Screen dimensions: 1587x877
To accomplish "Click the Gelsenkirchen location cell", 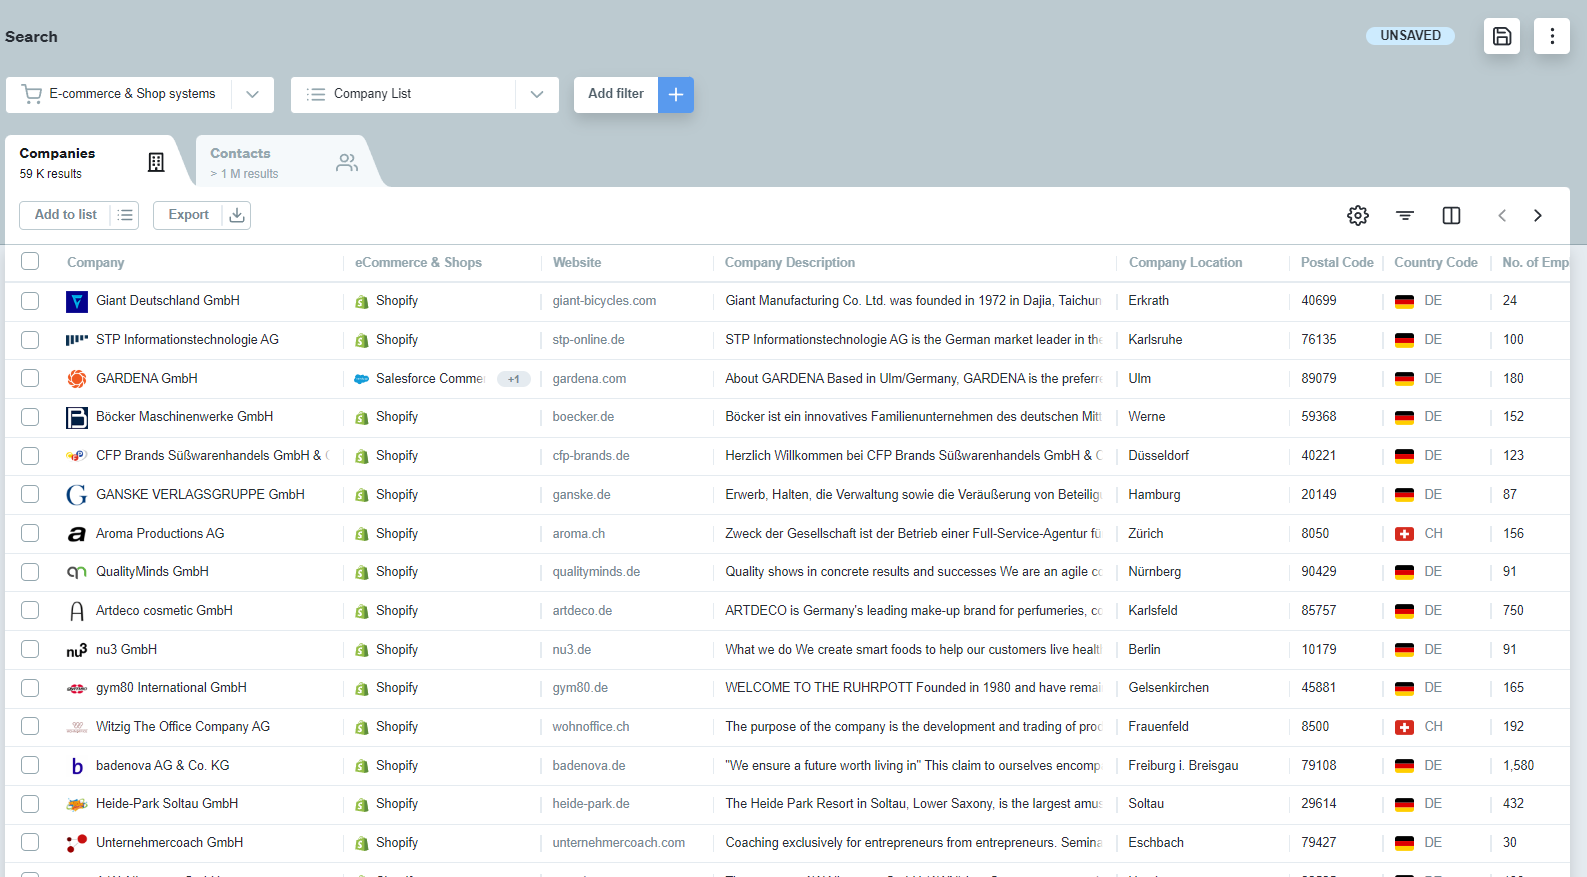I will coord(1168,688).
